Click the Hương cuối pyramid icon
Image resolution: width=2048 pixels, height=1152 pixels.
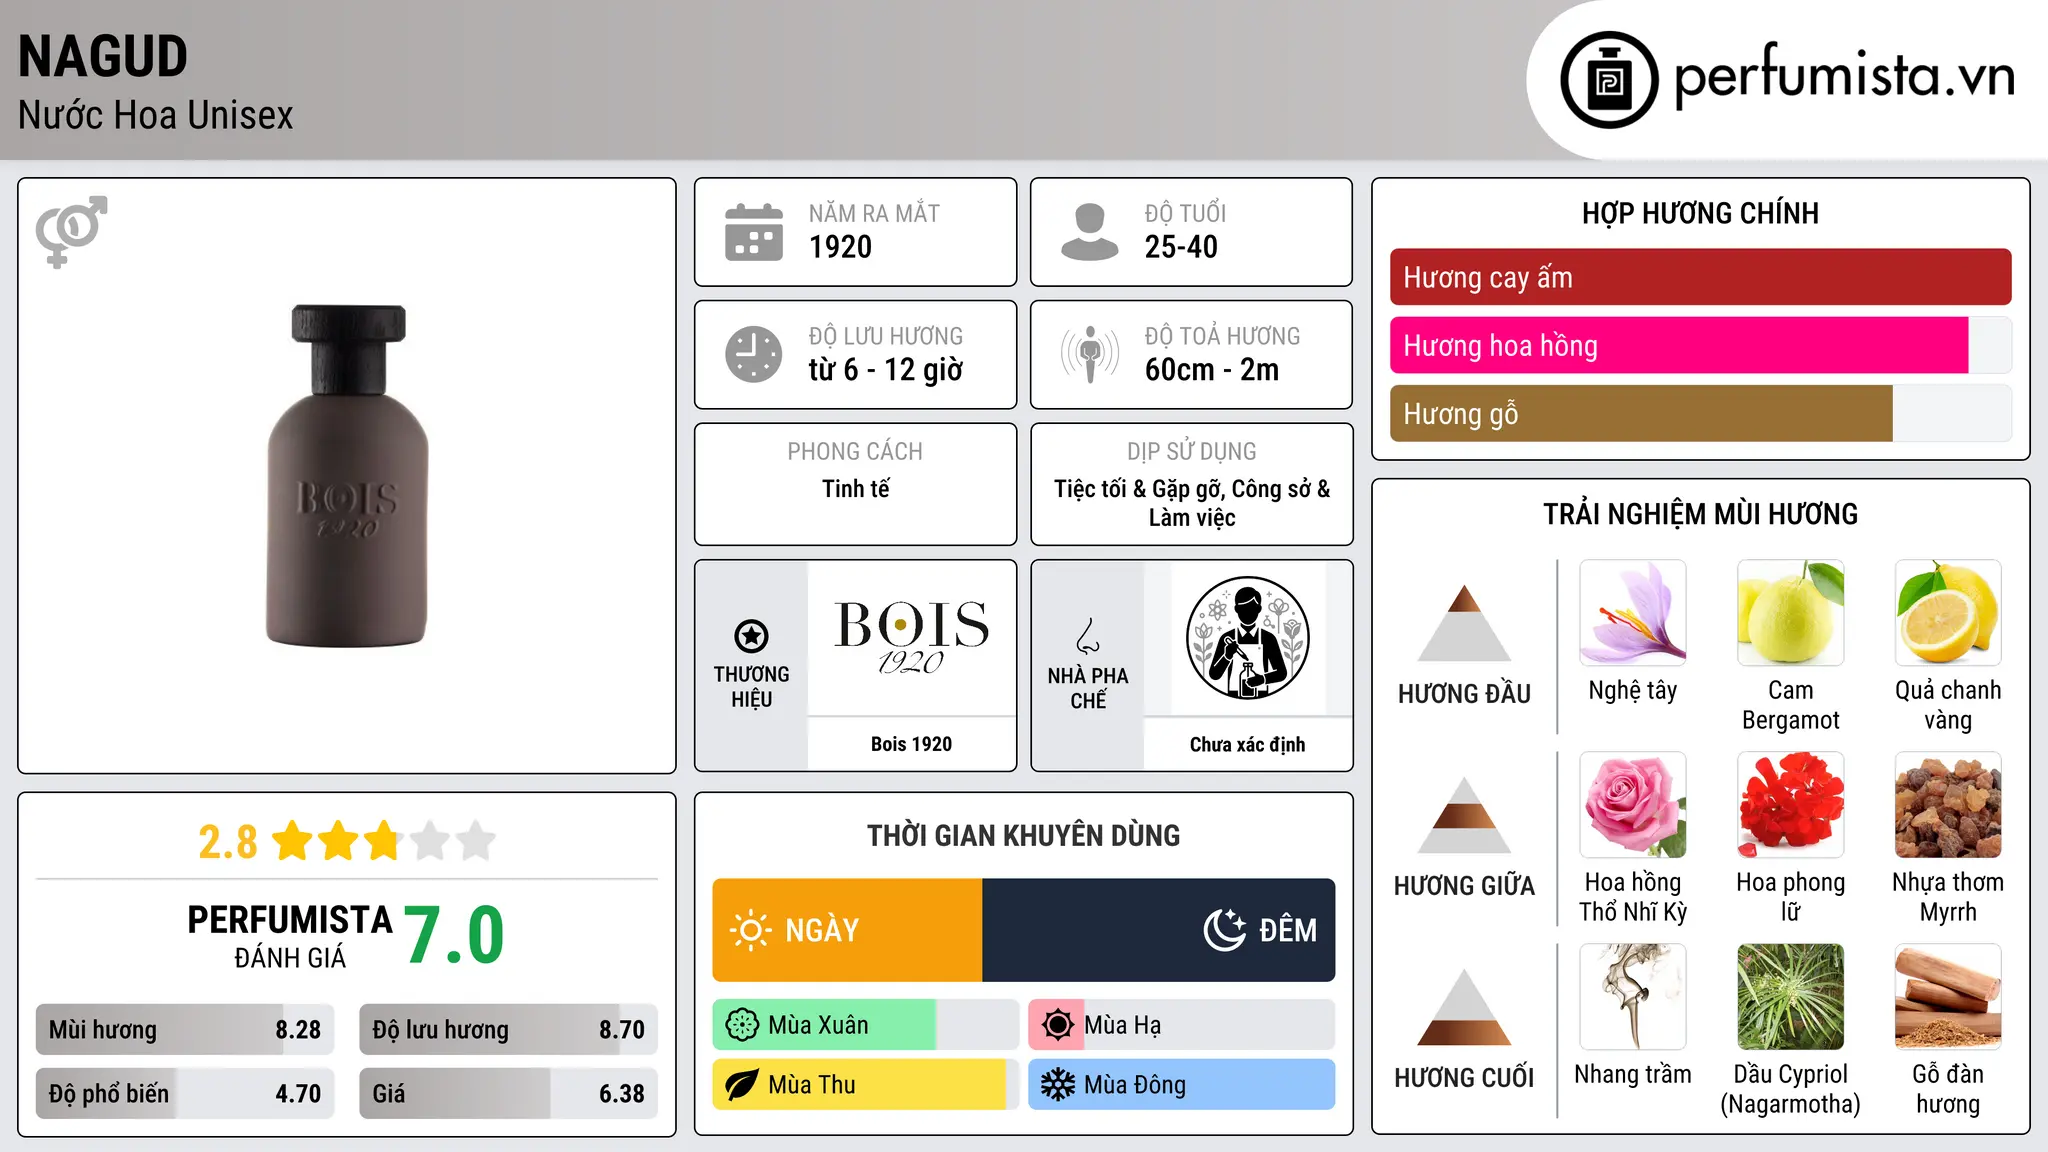click(x=1464, y=1007)
